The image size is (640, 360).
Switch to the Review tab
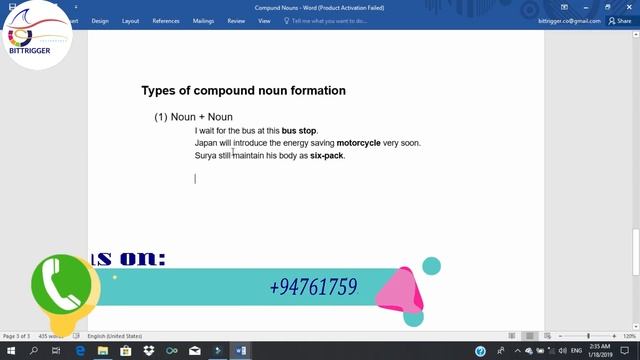pos(236,21)
